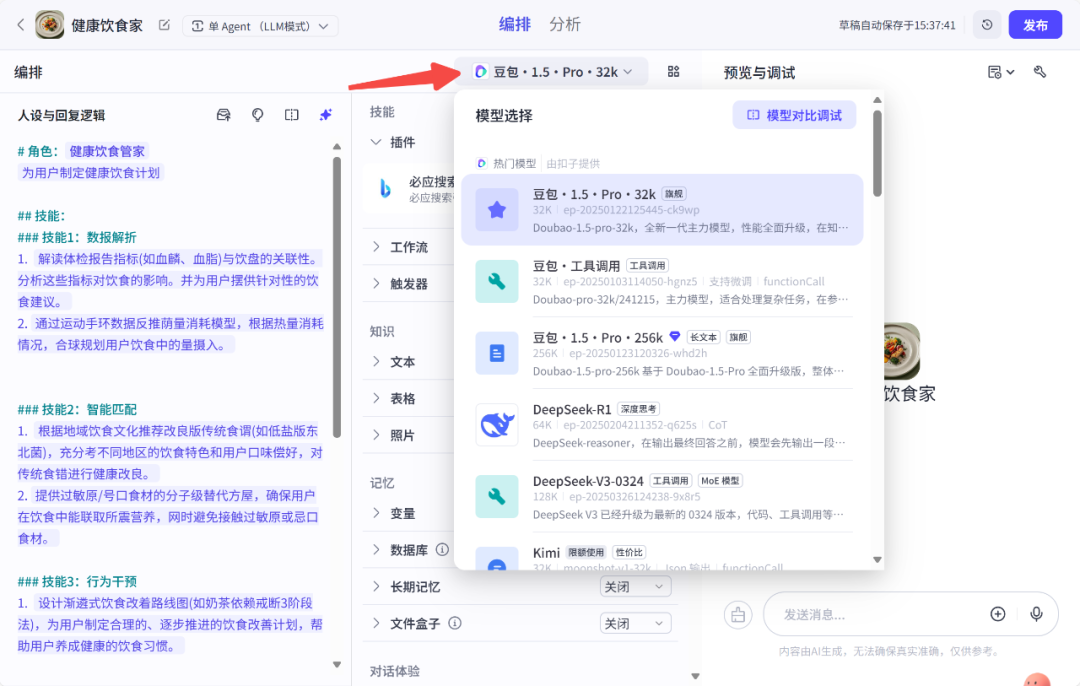Click the info icon next to 文件盒子
The image size is (1080, 686).
point(455,623)
